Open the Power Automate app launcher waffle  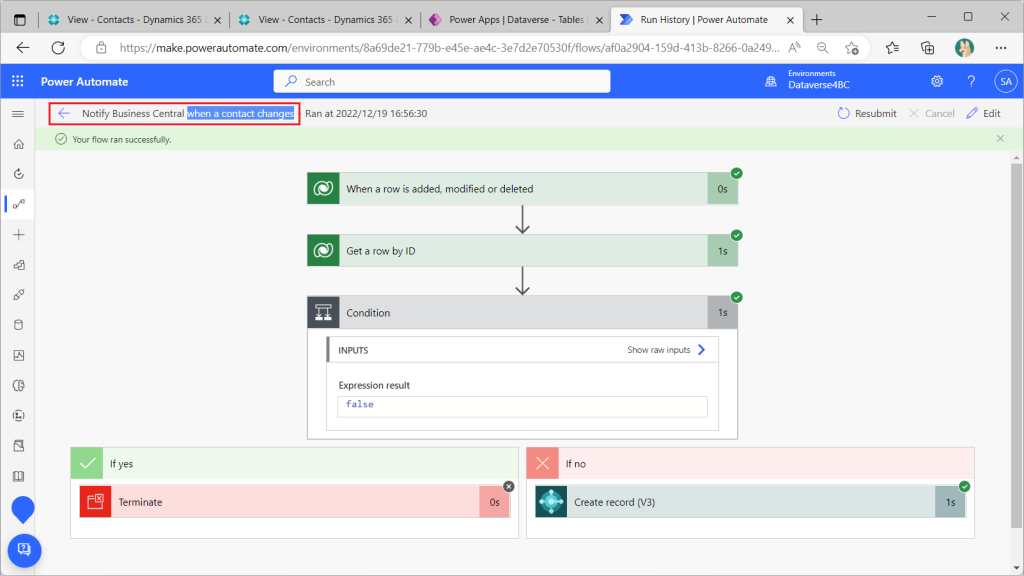pos(18,81)
